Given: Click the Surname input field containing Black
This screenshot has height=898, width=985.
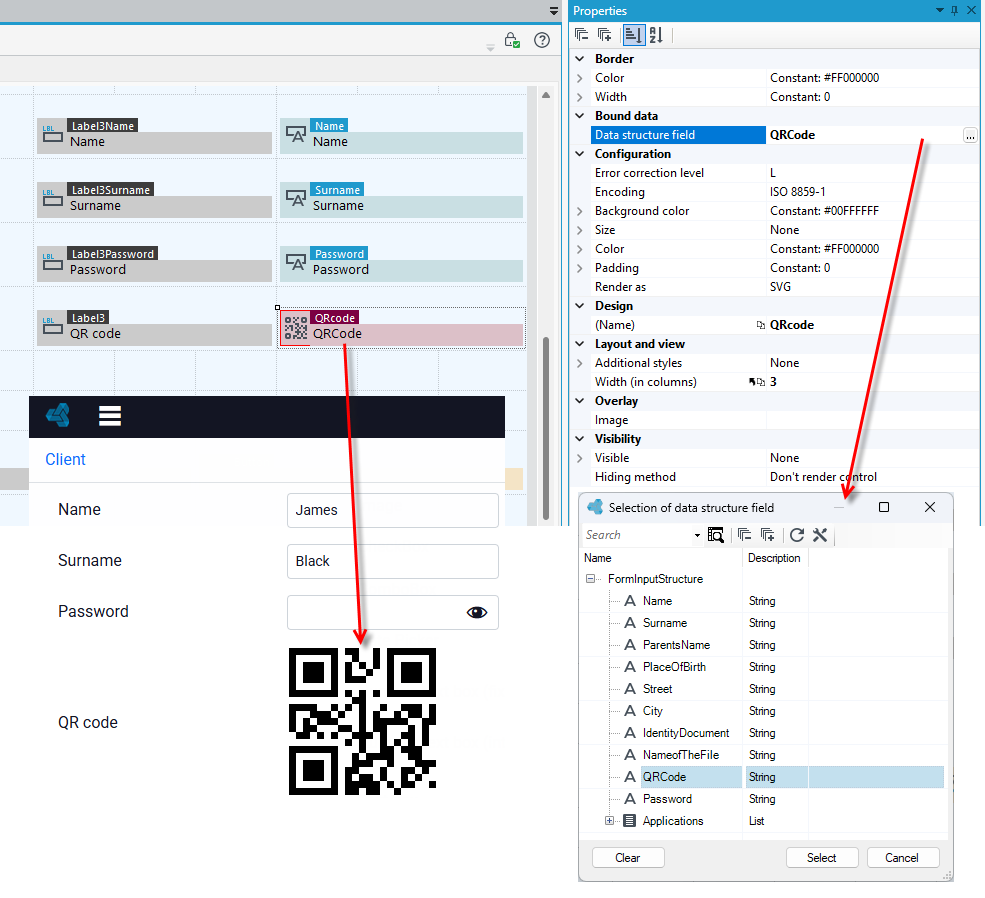Looking at the screenshot, I should pos(393,561).
